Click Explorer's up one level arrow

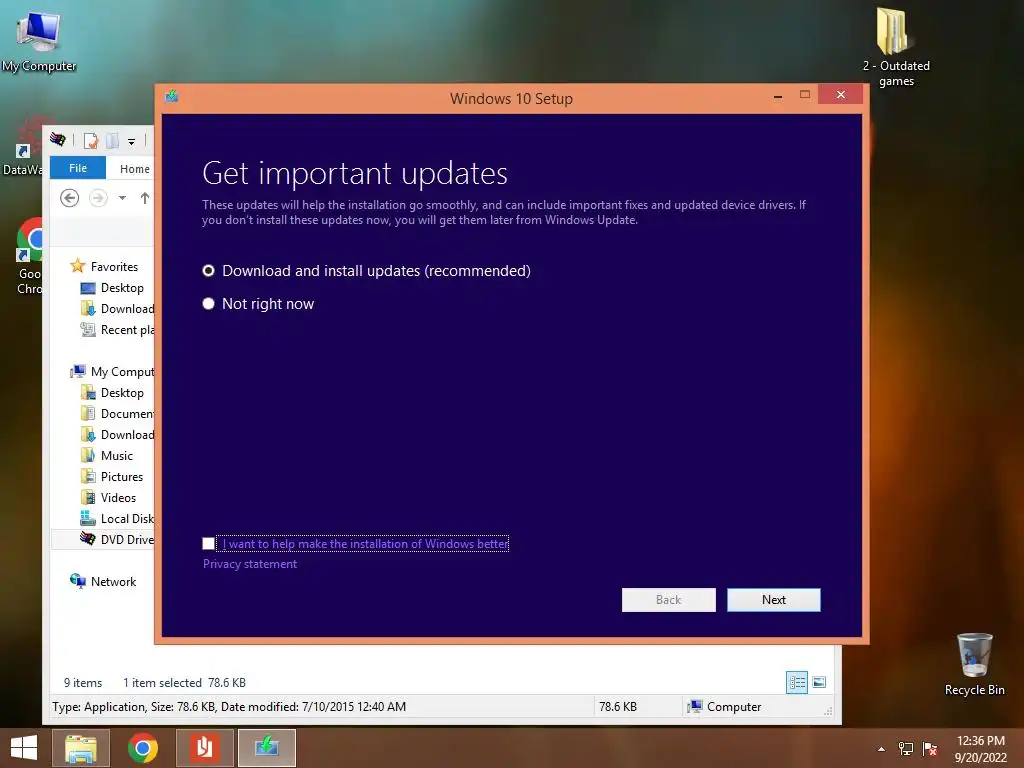click(144, 197)
